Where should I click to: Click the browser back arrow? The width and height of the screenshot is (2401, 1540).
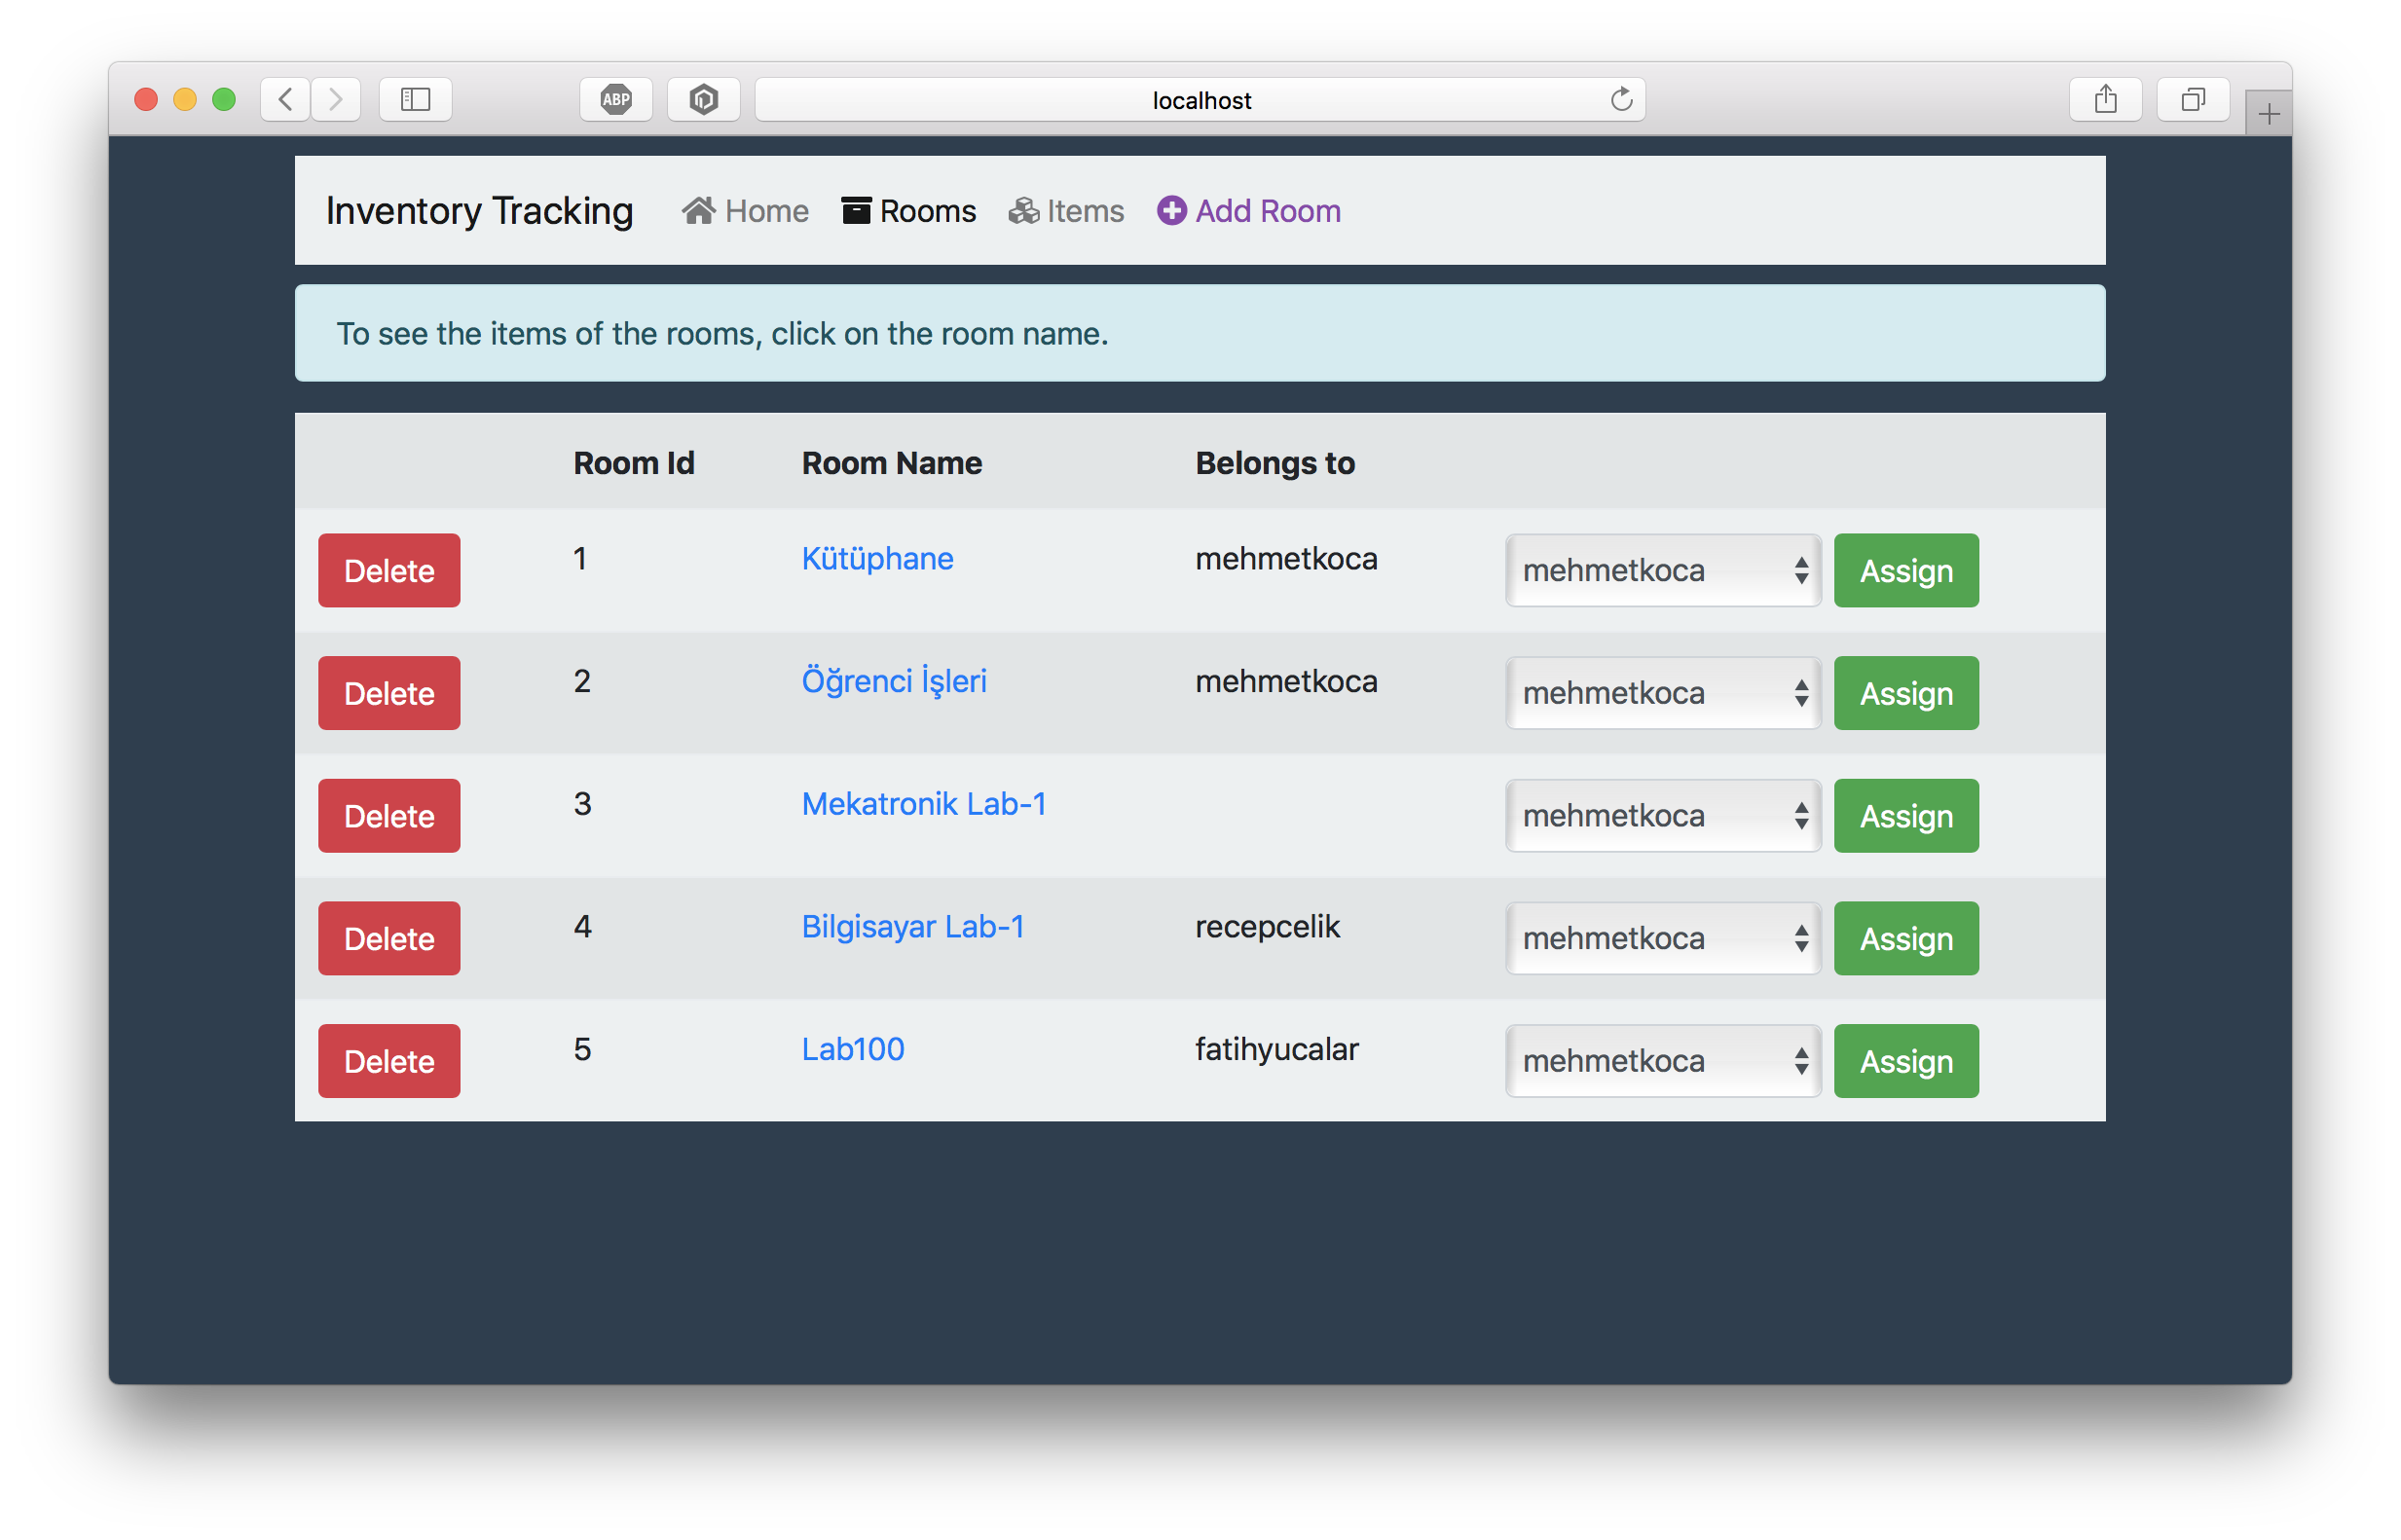[285, 99]
